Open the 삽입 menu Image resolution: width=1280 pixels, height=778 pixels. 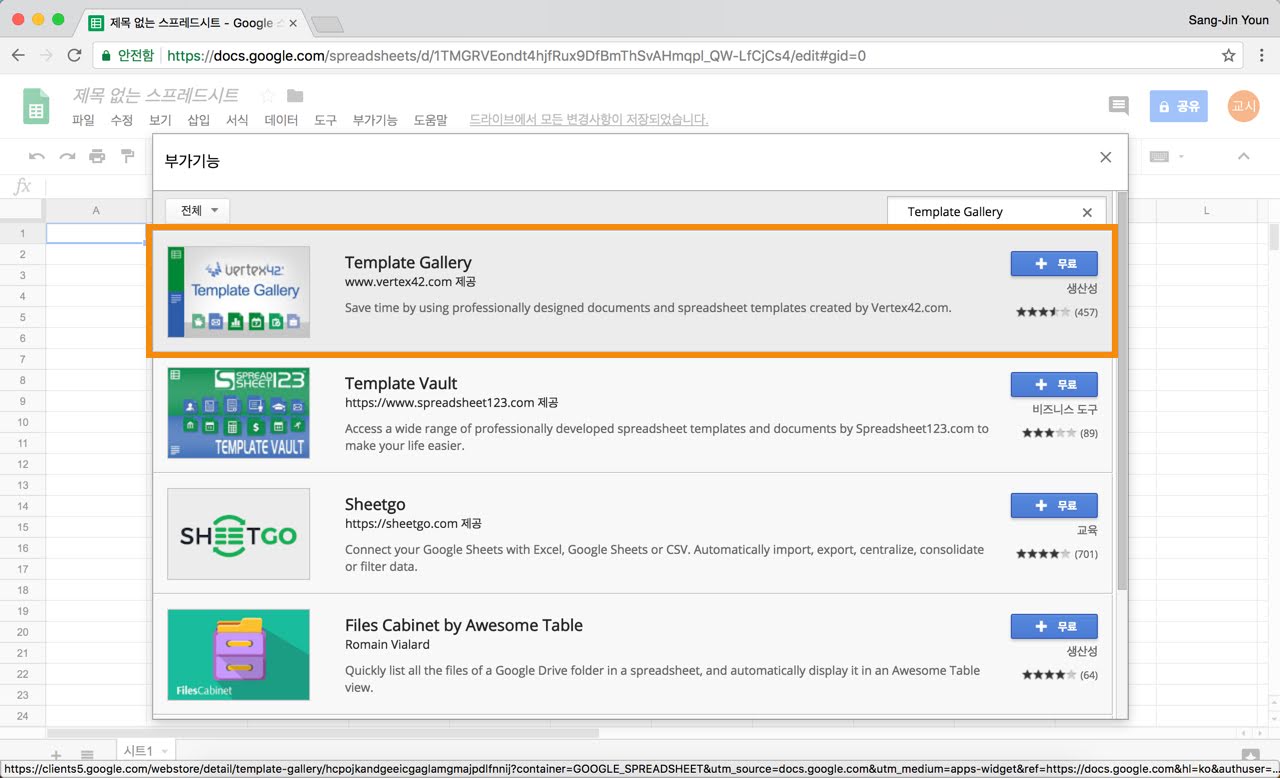pos(199,120)
